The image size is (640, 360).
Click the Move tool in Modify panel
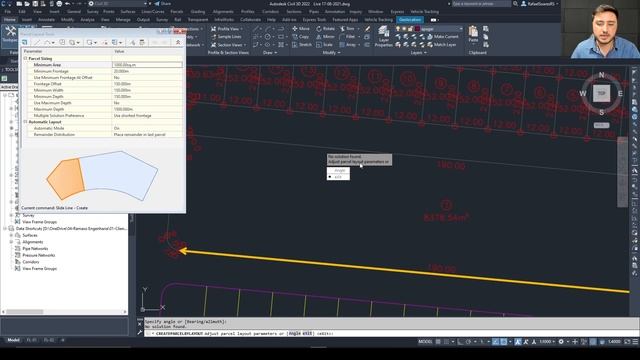click(301, 29)
